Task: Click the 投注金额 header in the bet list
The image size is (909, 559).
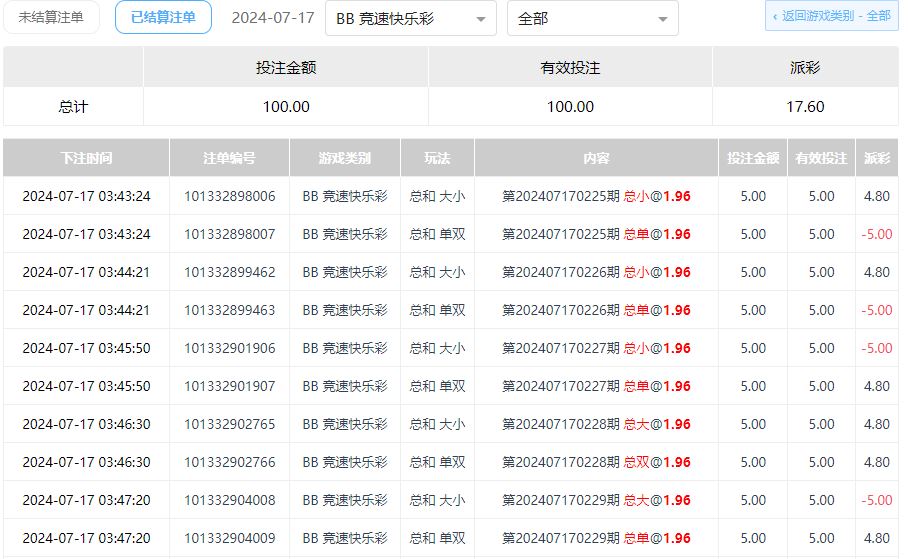Action: 752,158
